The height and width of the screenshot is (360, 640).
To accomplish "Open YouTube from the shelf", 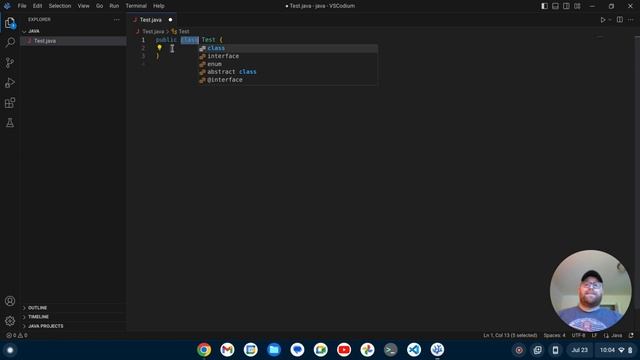I will [x=344, y=350].
